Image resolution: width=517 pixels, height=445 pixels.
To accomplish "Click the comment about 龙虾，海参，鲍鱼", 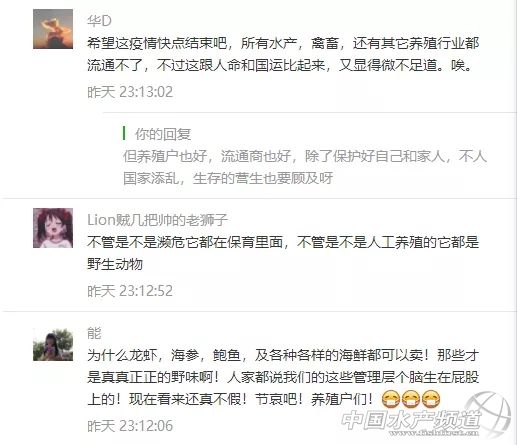I will pyautogui.click(x=283, y=377).
